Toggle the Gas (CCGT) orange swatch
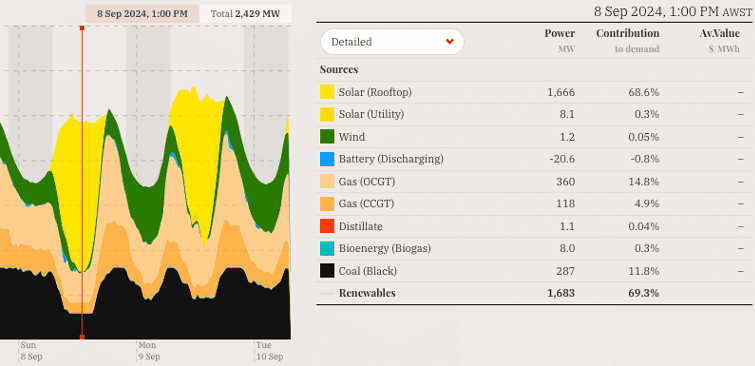Screen dimensions: 755x366 click(x=327, y=204)
